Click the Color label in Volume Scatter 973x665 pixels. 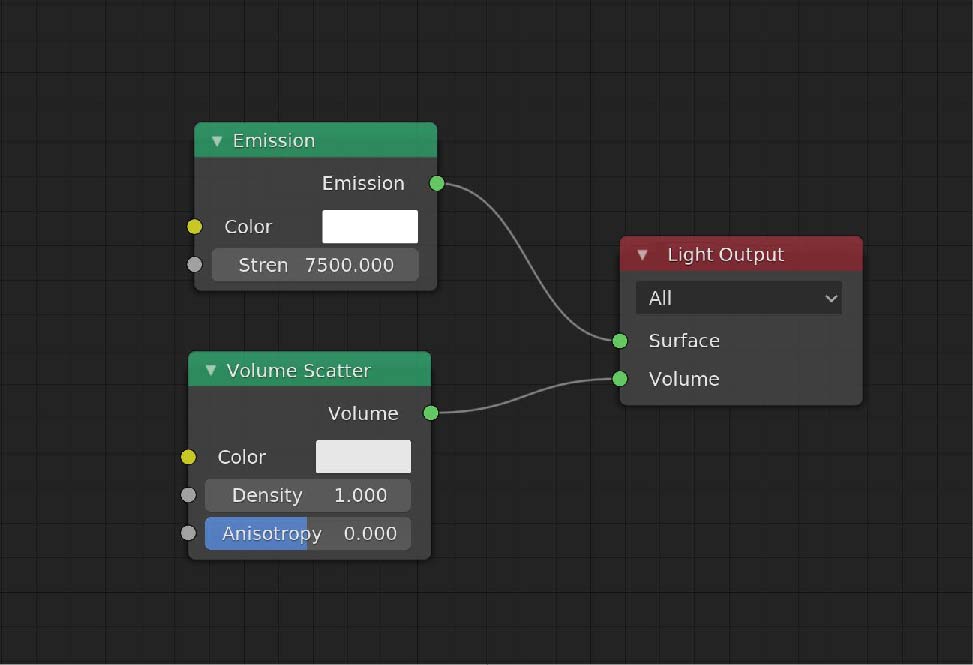click(241, 457)
